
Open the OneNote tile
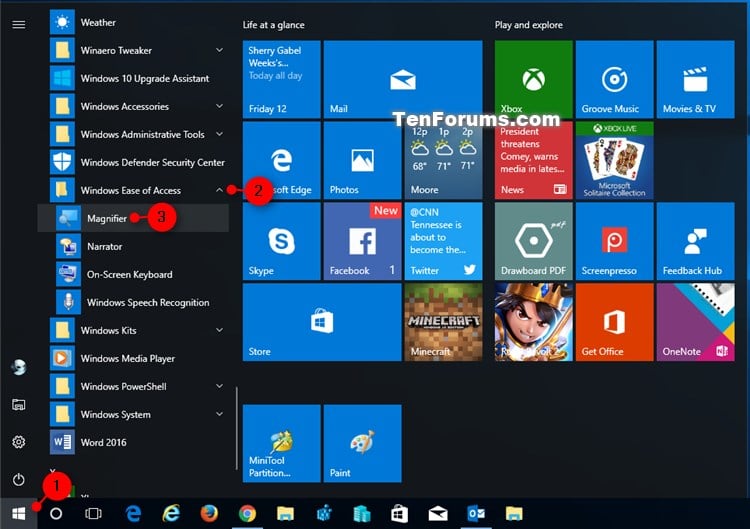695,322
